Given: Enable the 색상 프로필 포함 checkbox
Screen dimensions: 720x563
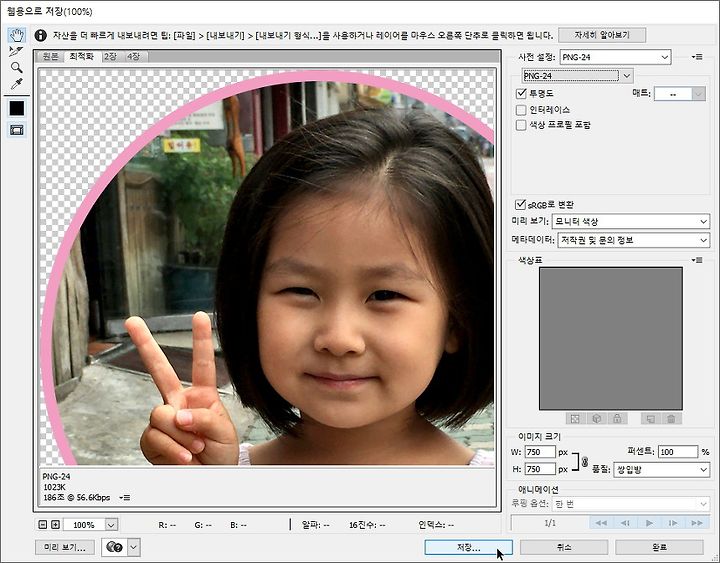Looking at the screenshot, I should 521,125.
